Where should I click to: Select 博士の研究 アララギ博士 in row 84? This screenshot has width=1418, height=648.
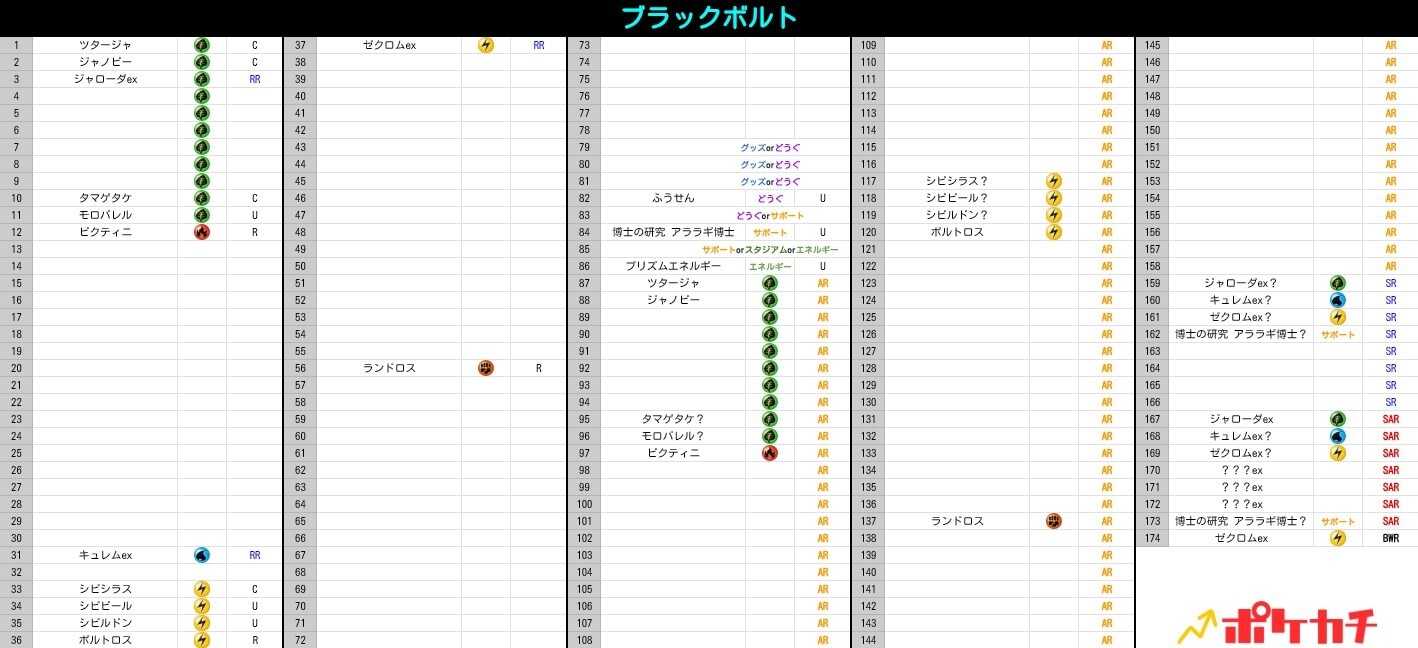(673, 232)
